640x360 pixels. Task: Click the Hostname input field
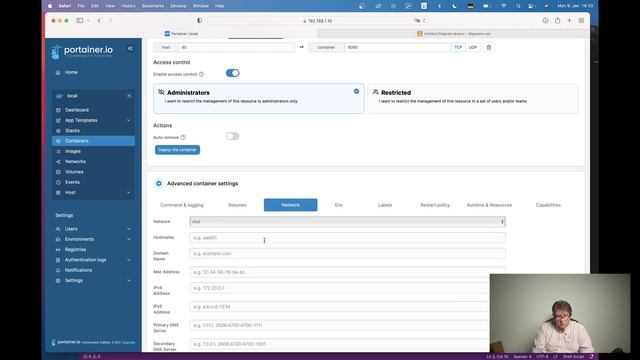point(347,238)
